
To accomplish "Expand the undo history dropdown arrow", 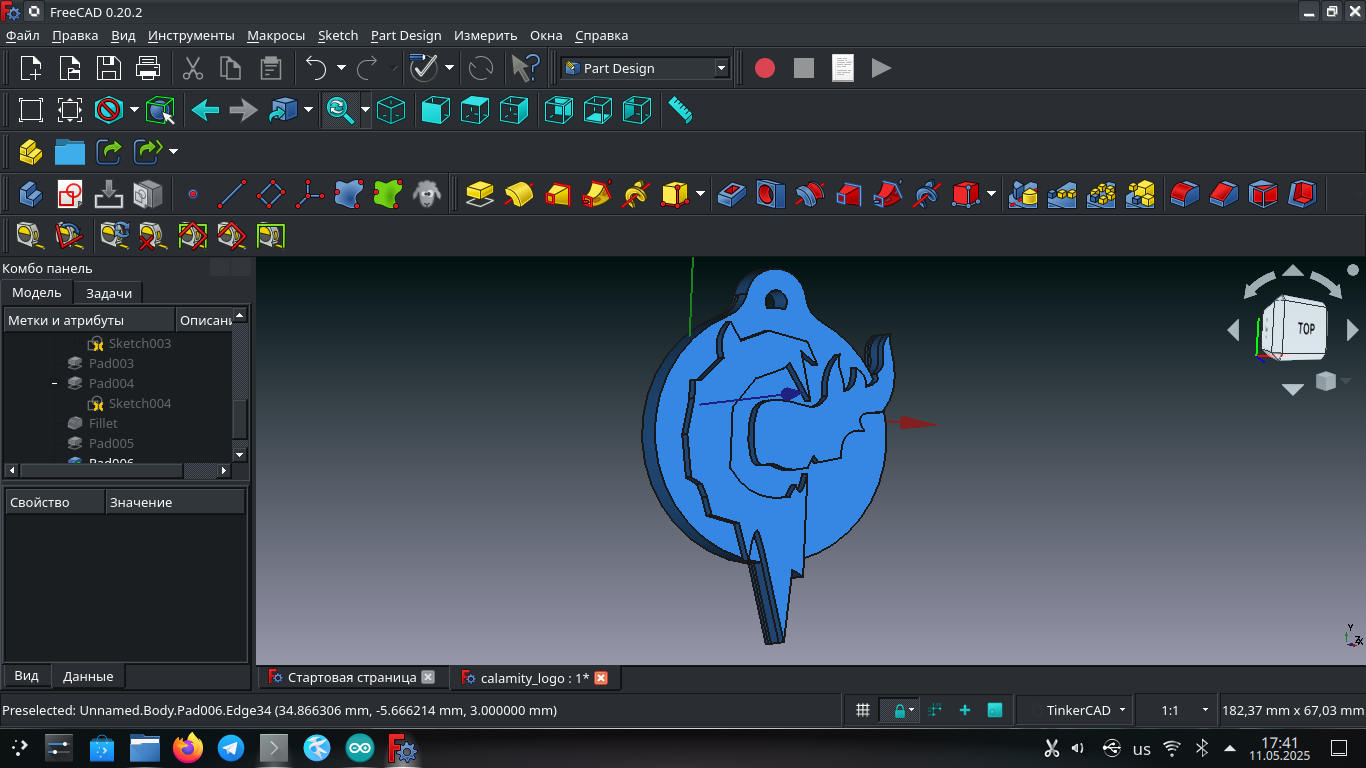I will pos(341,68).
